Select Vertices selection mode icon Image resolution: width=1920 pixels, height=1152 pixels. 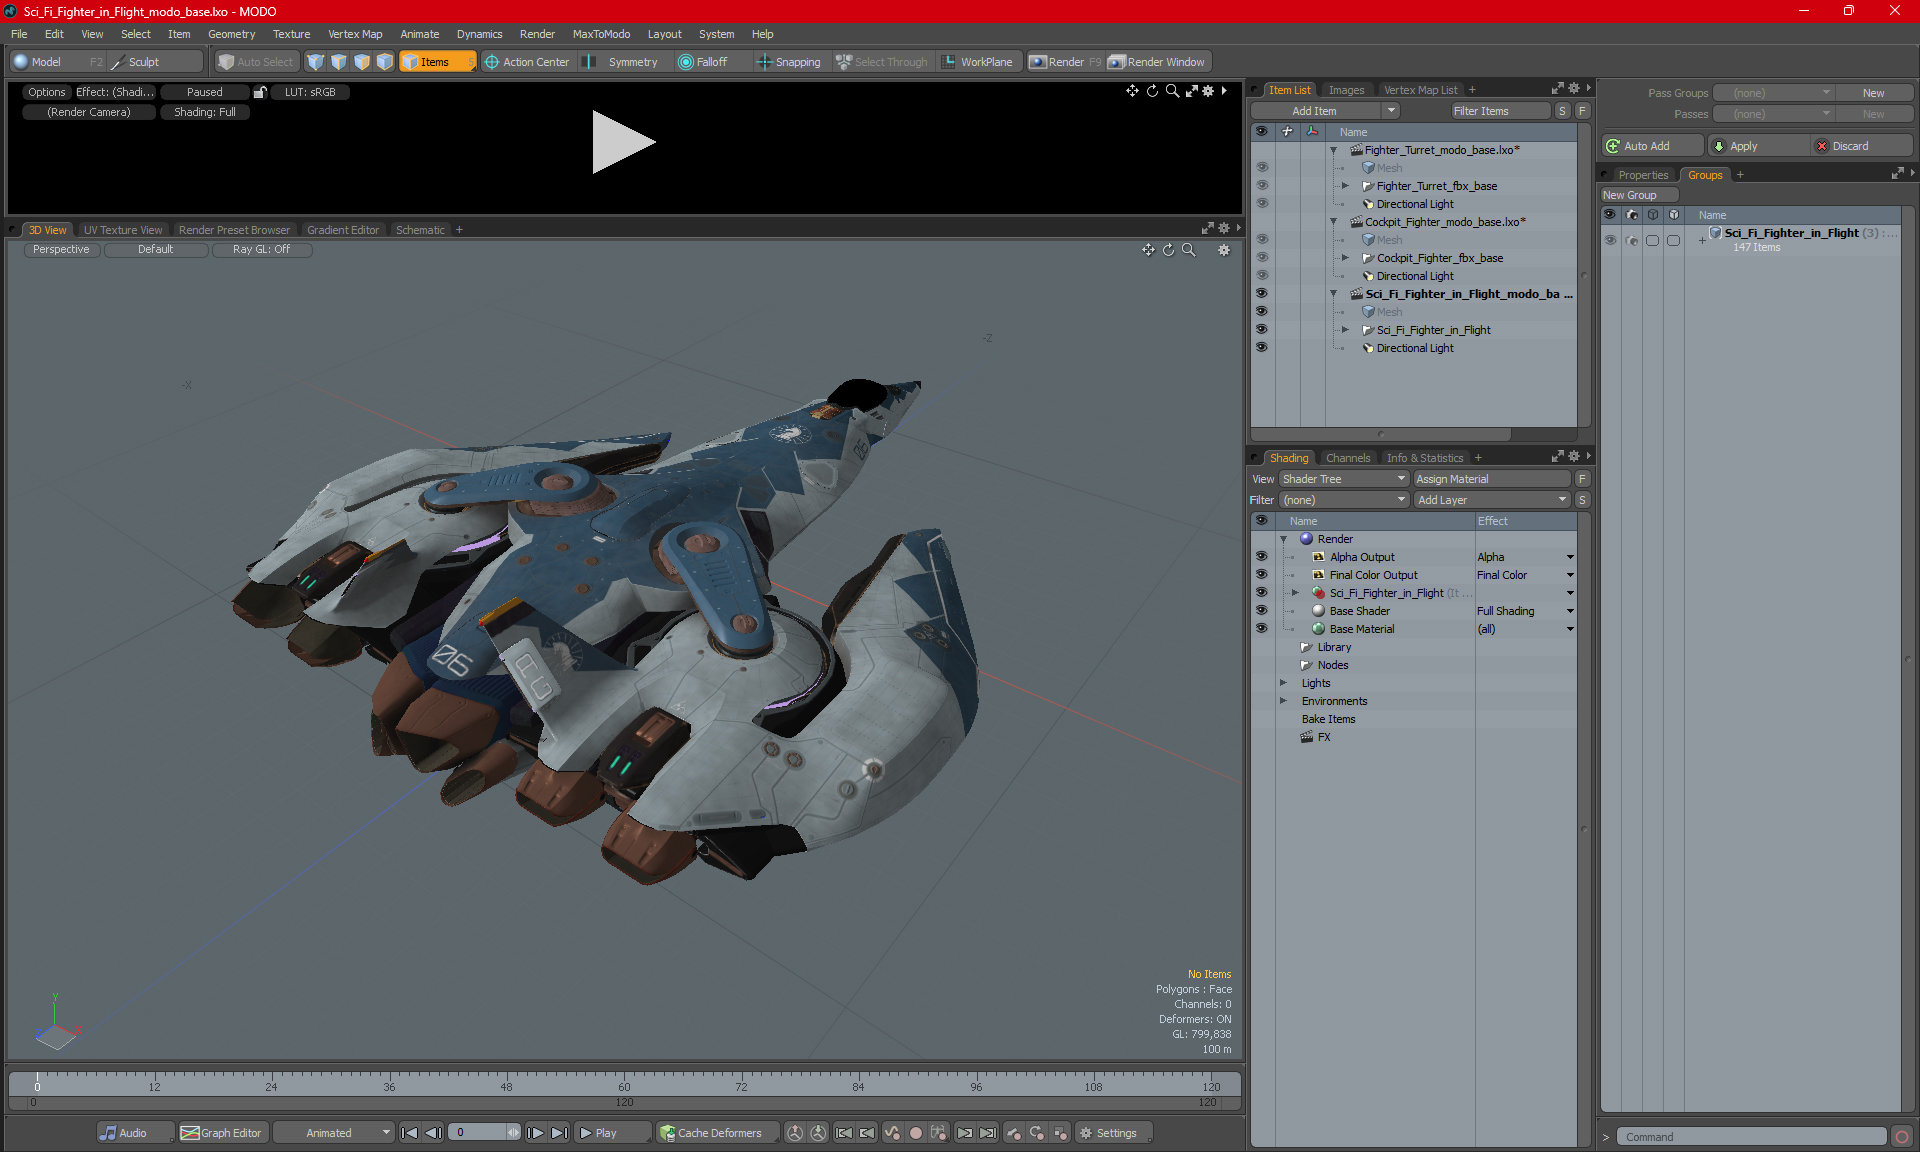pos(316,62)
